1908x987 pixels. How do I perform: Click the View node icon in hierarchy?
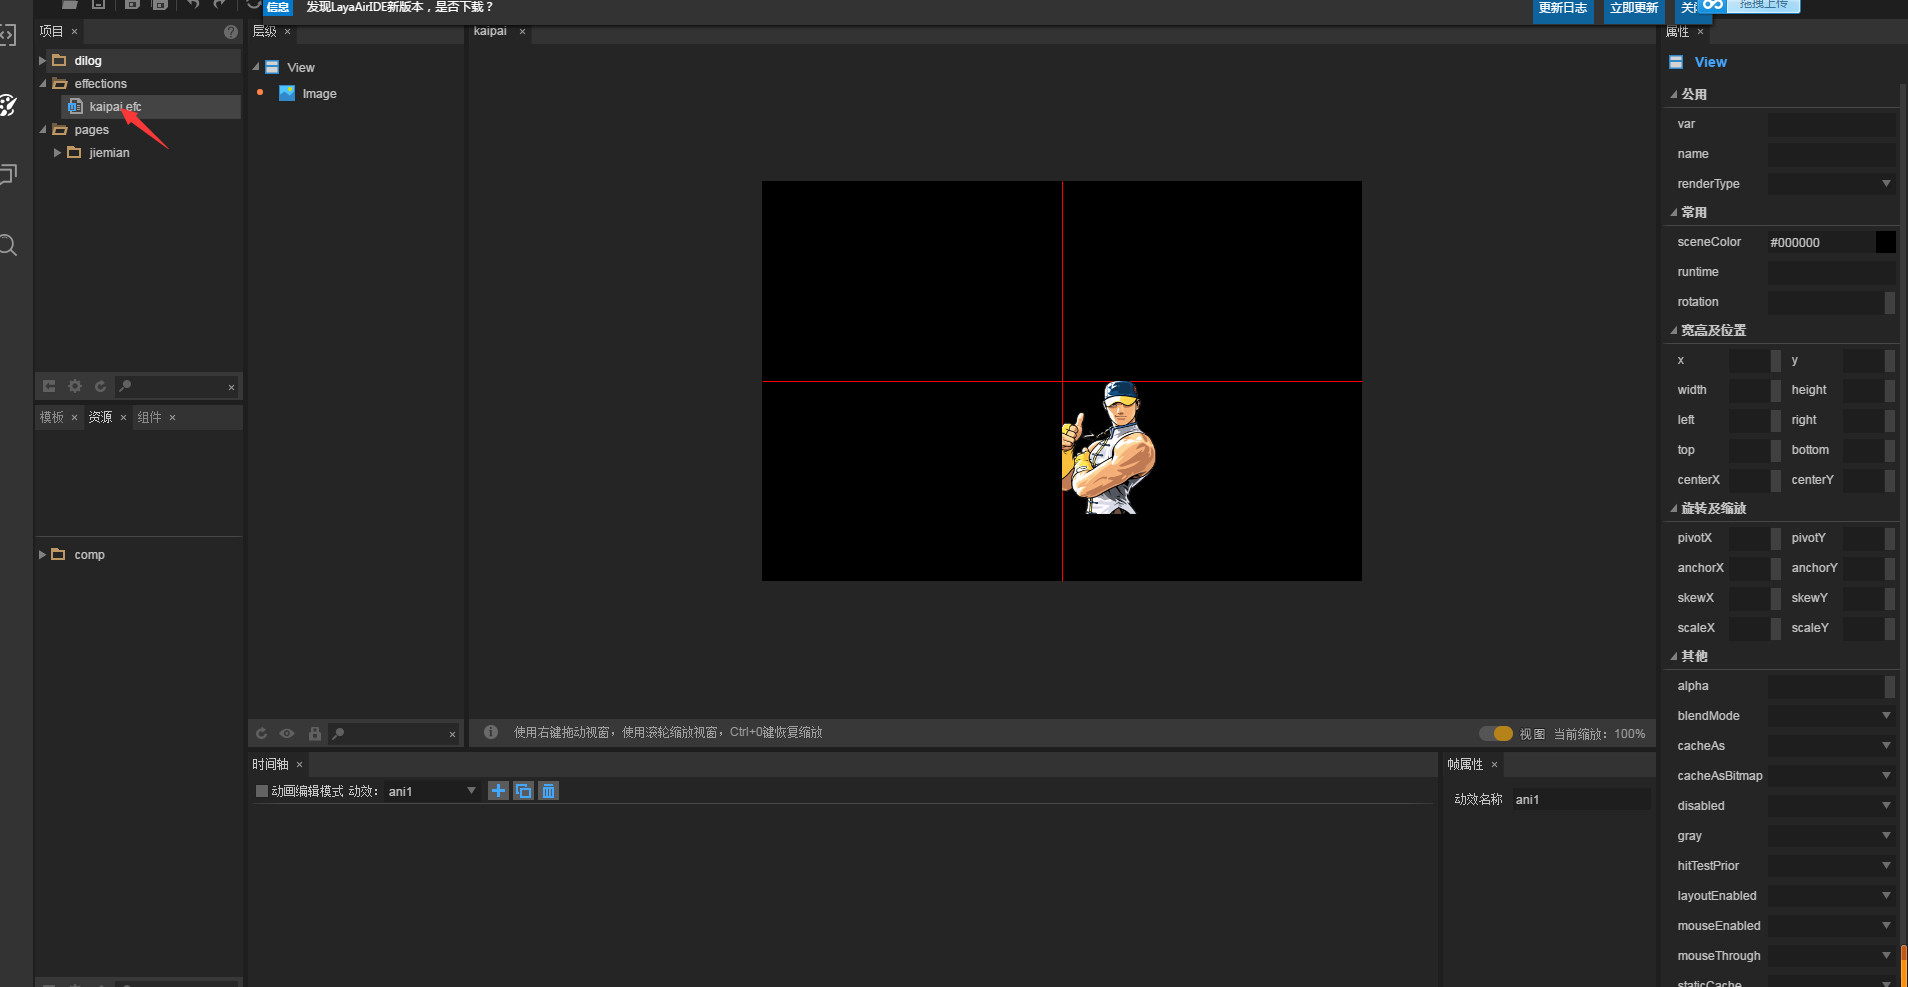pyautogui.click(x=272, y=67)
